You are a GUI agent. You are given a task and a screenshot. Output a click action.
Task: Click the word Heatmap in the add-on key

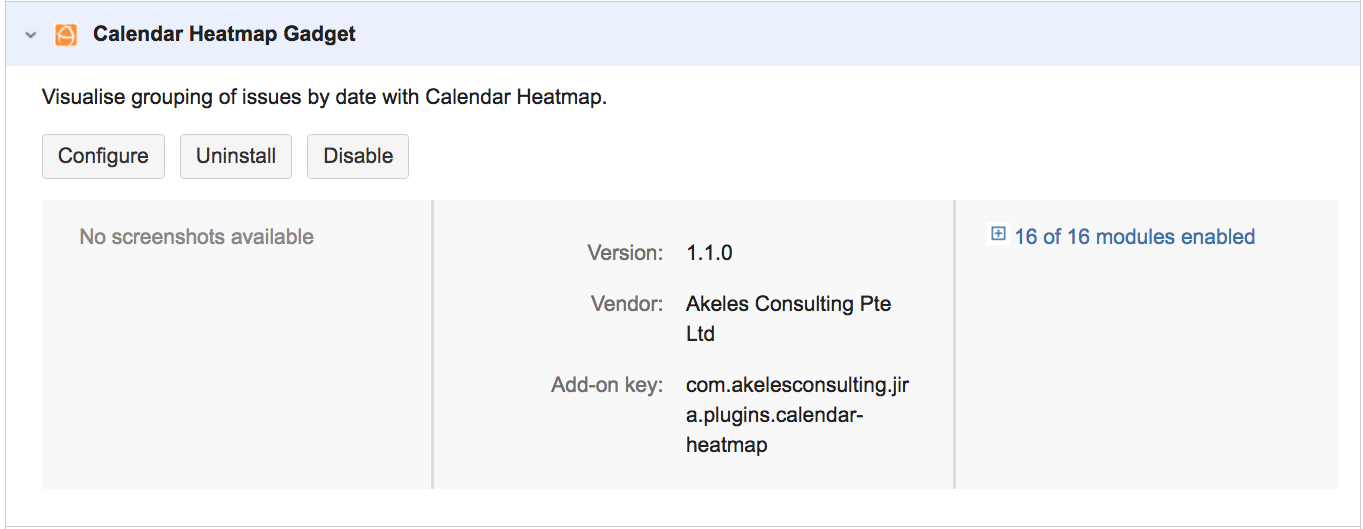tap(726, 445)
